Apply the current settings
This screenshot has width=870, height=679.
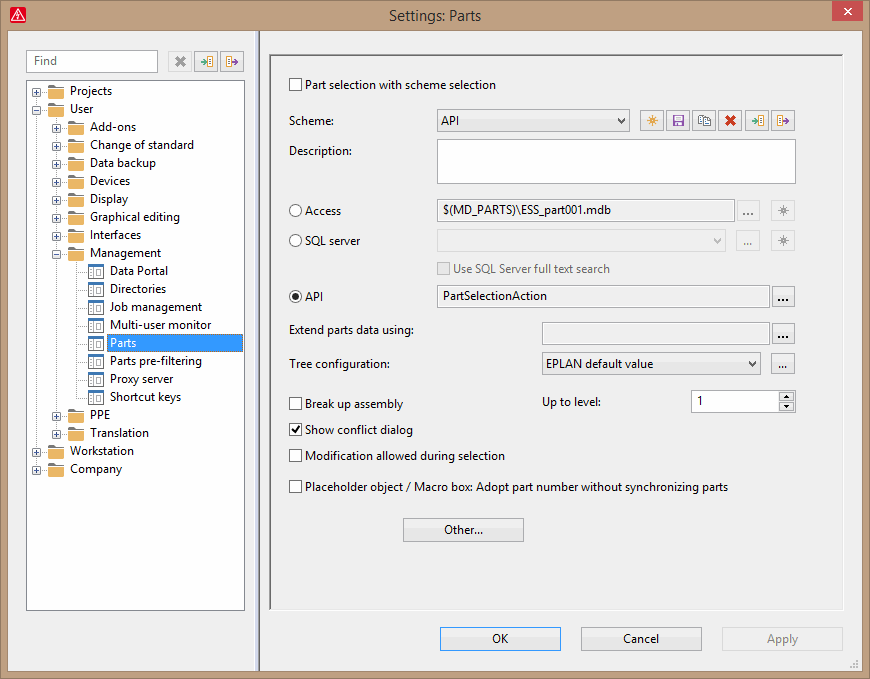(x=782, y=638)
